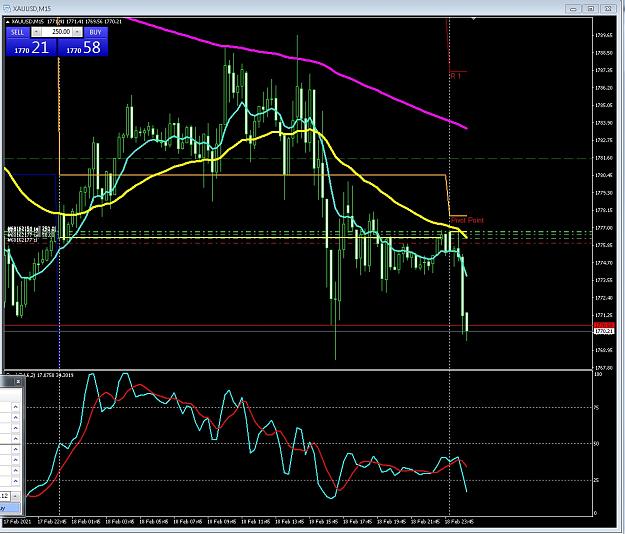The height and width of the screenshot is (534, 625).
Task: Close the small floating panel at lower left
Action: pos(18,381)
